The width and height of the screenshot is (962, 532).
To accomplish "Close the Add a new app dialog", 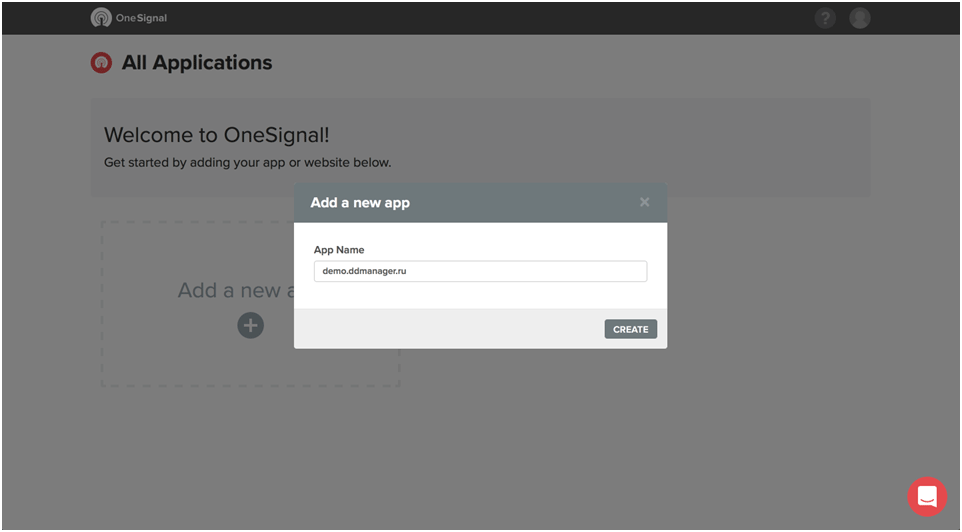I will [x=644, y=202].
